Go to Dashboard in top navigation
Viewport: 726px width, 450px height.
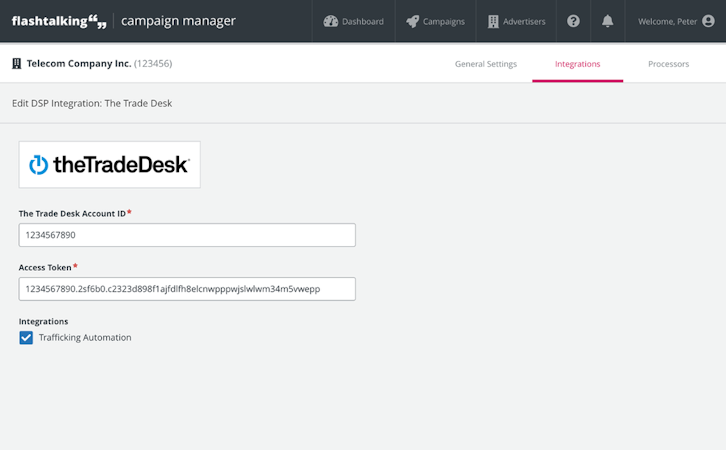354,21
